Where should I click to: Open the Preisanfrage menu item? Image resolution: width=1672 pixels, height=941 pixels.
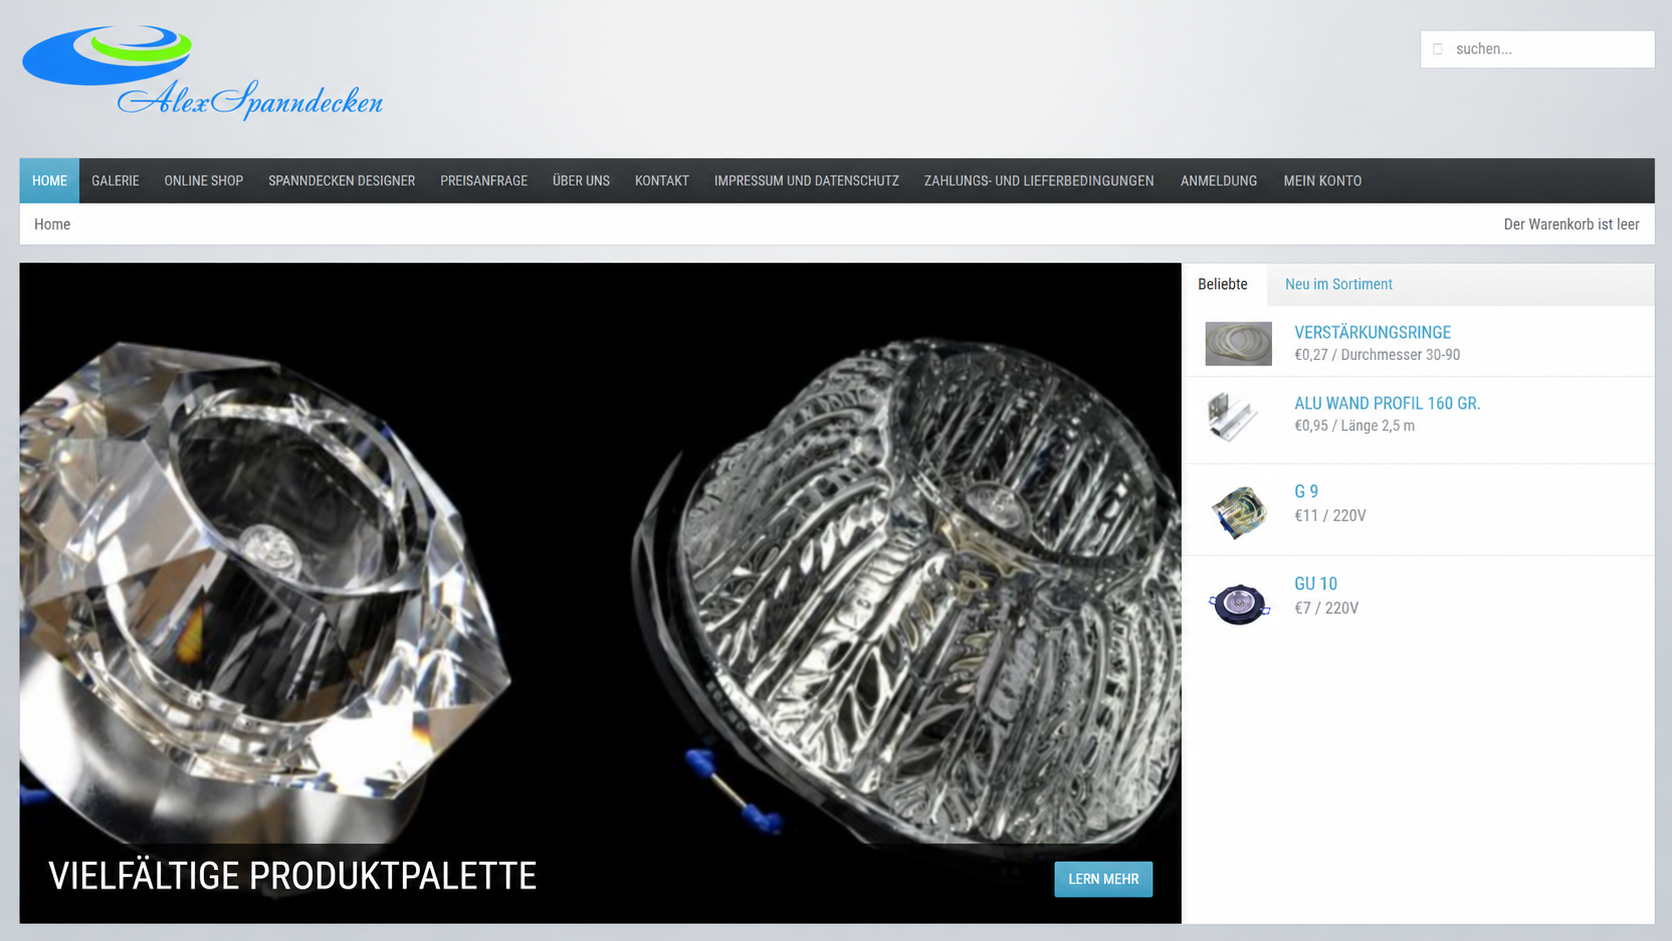tap(484, 181)
